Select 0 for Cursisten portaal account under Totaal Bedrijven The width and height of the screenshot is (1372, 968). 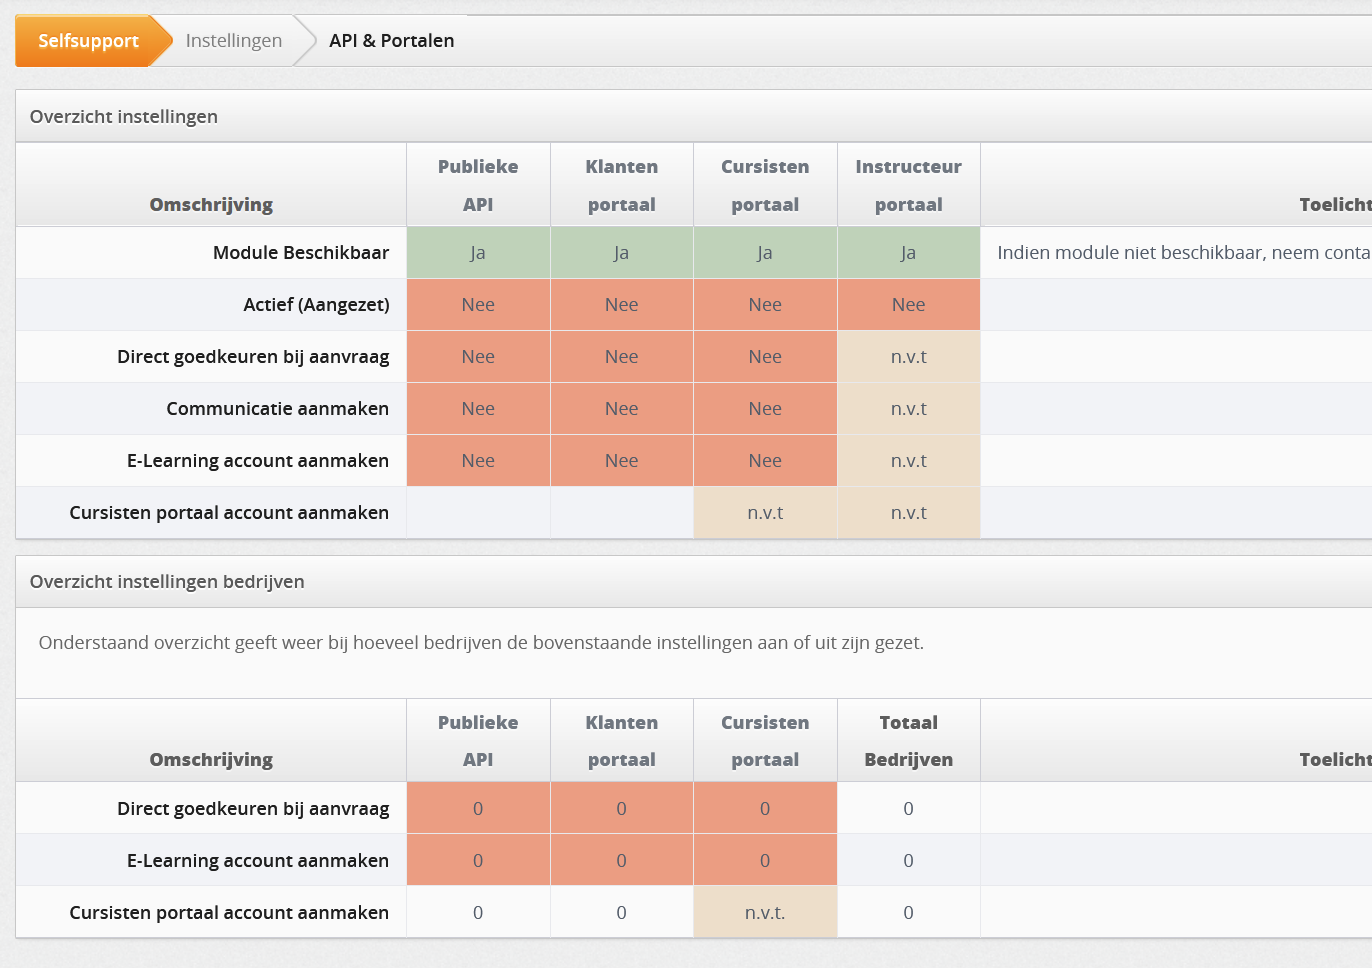tap(908, 912)
